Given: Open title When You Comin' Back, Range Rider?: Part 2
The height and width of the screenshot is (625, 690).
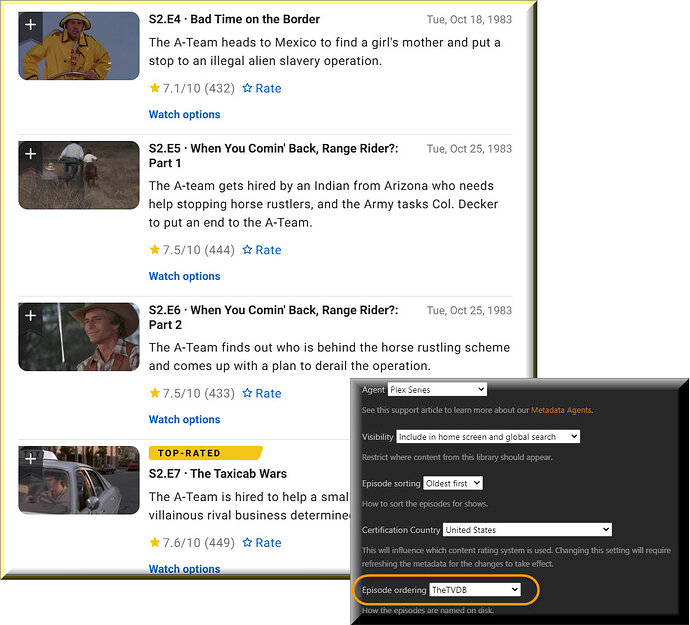Looking at the screenshot, I should click(273, 317).
